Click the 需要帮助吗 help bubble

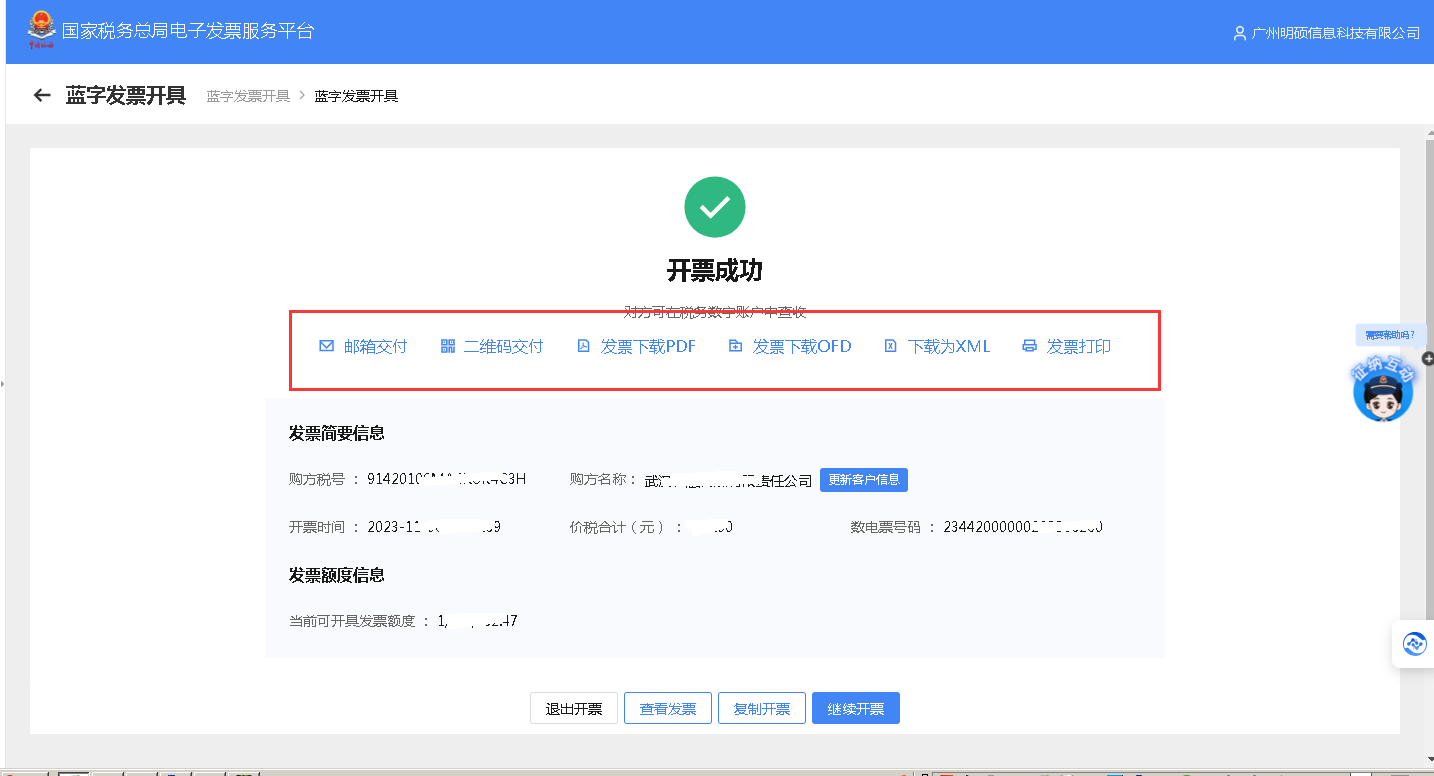coord(1390,335)
